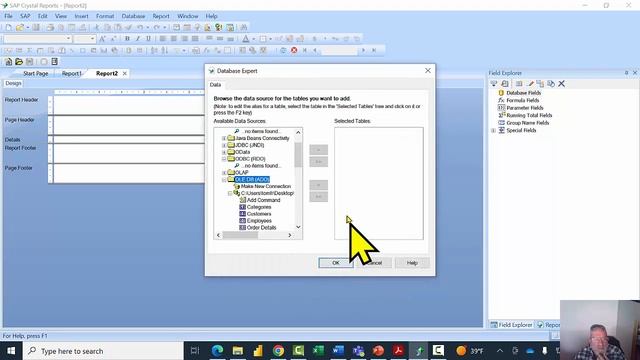This screenshot has height=360, width=640.
Task: Click the Insert to Report icon in Field Explorer
Action: [494, 84]
